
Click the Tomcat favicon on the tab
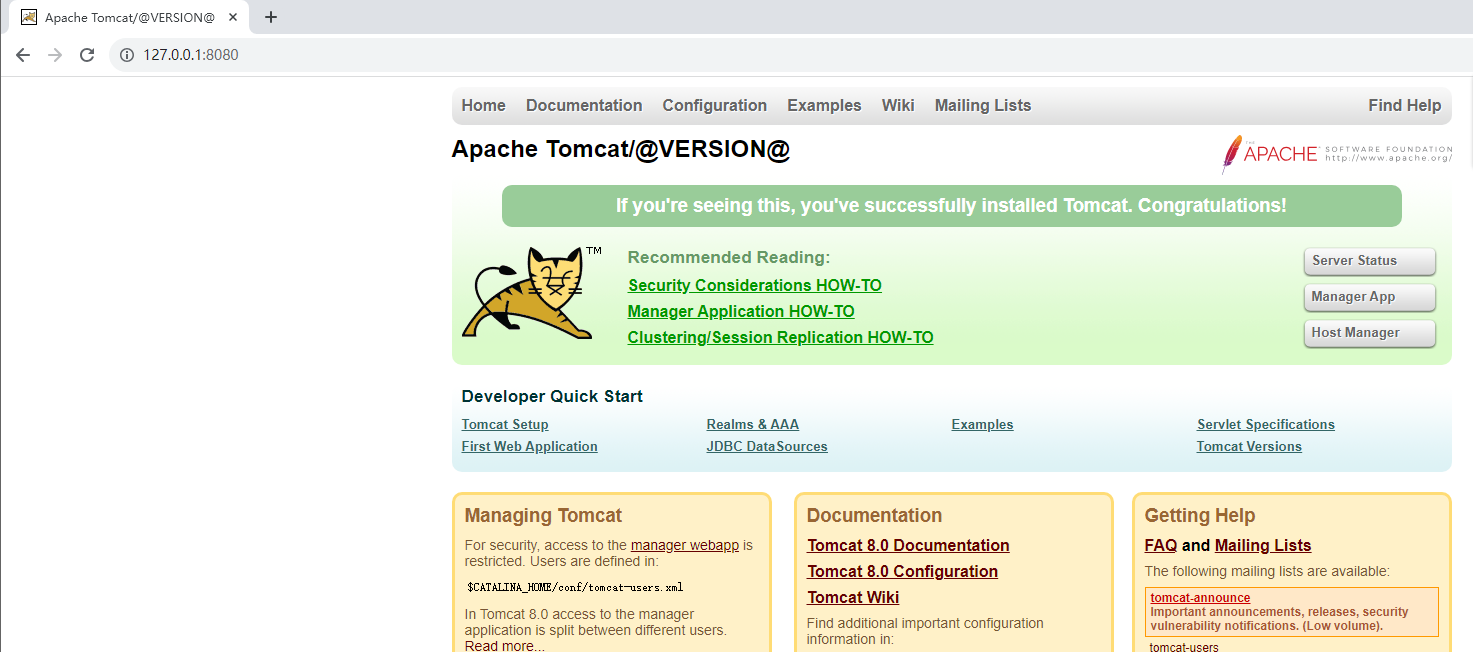tap(29, 17)
